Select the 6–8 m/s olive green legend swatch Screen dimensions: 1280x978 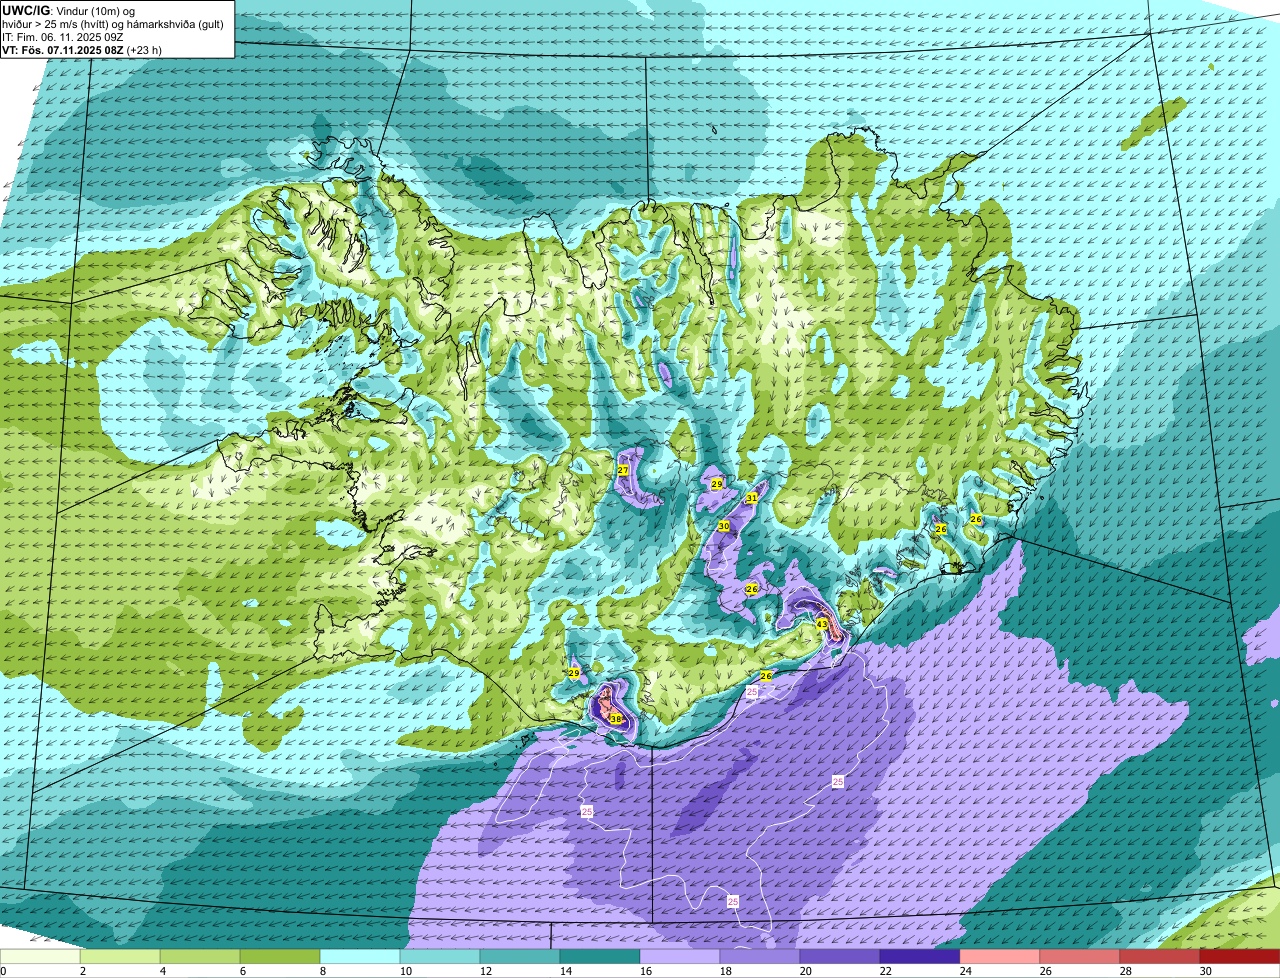coord(280,956)
